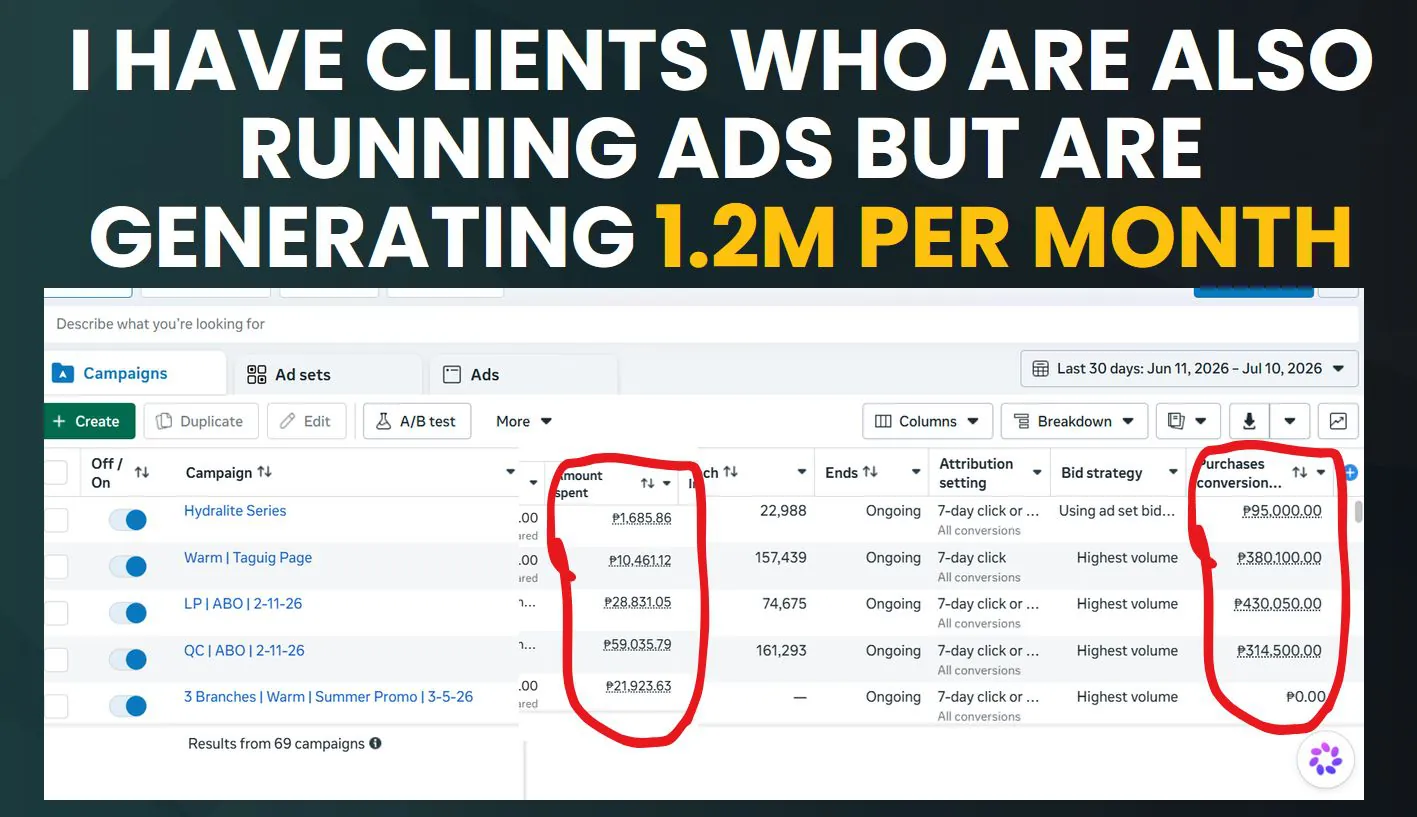1417x817 pixels.
Task: Open the charts view icon
Action: pos(1338,421)
